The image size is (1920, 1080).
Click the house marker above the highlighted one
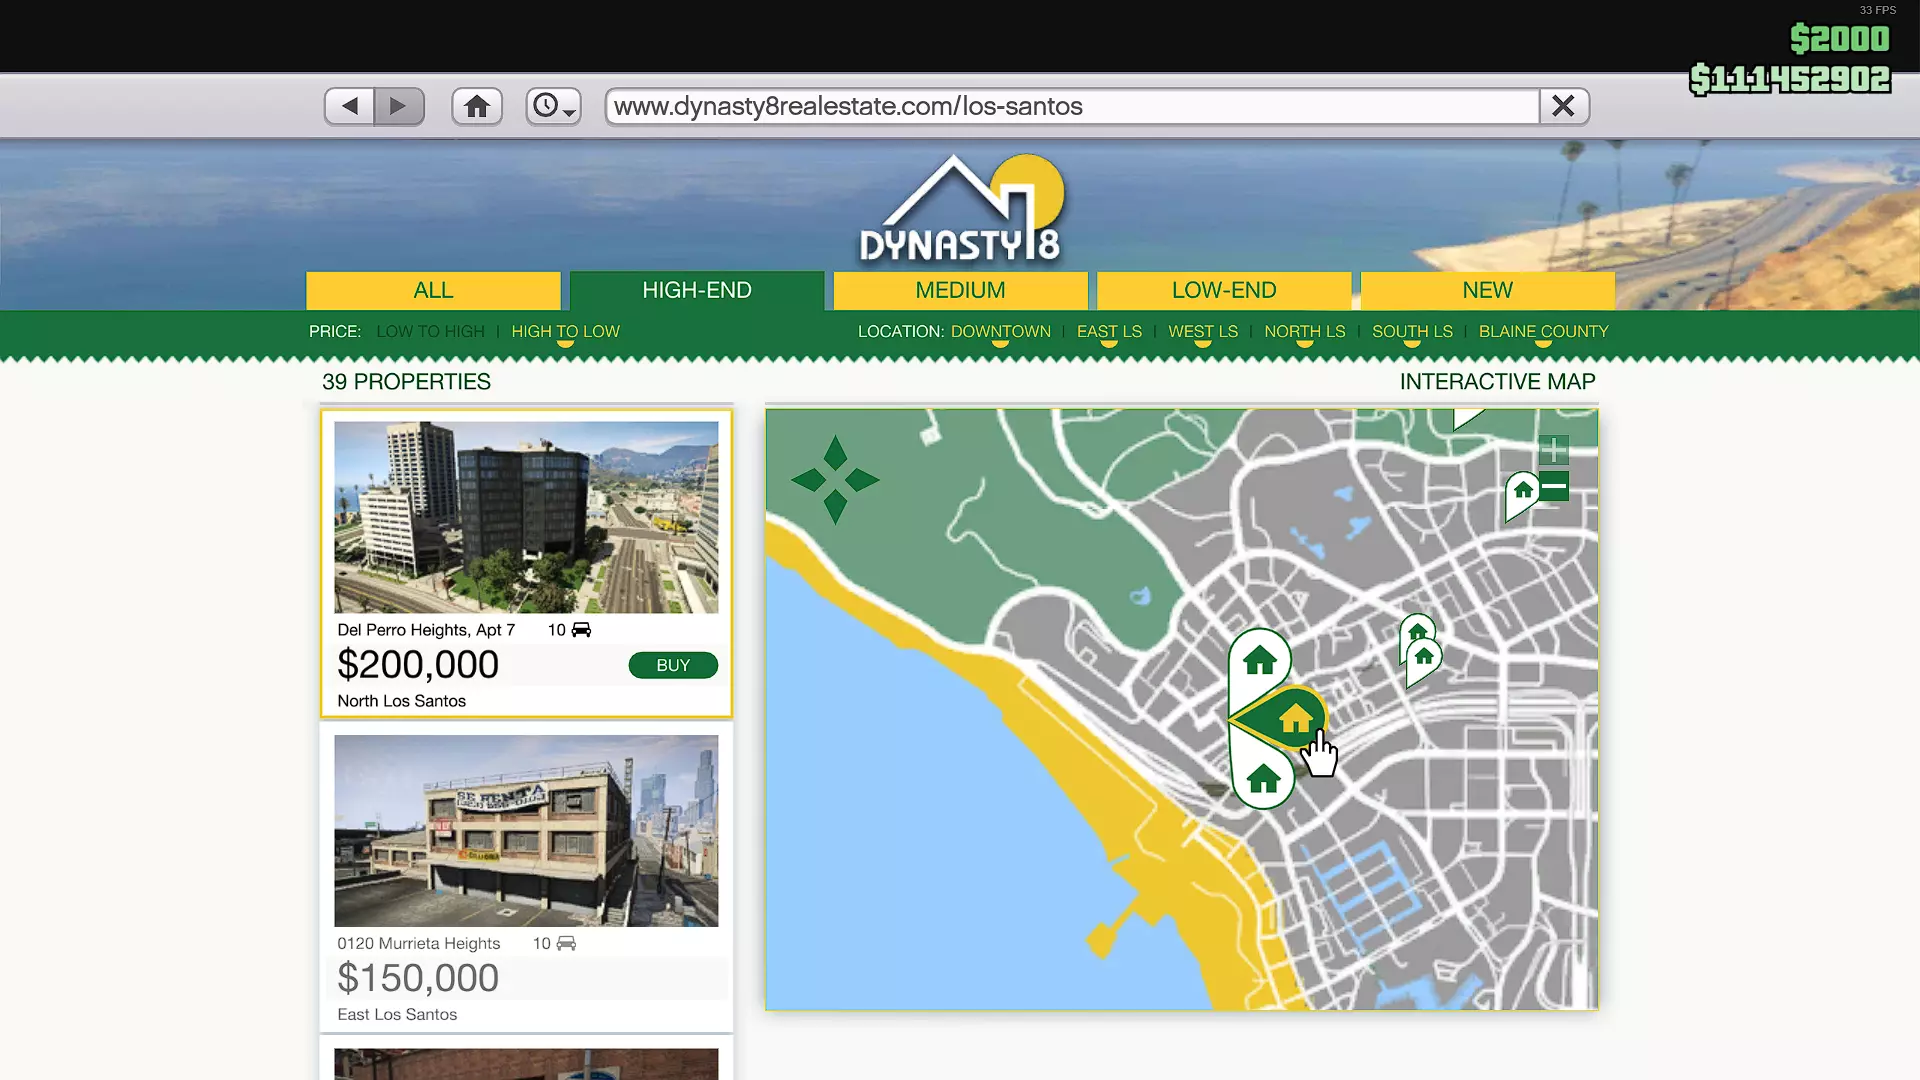tap(1259, 661)
